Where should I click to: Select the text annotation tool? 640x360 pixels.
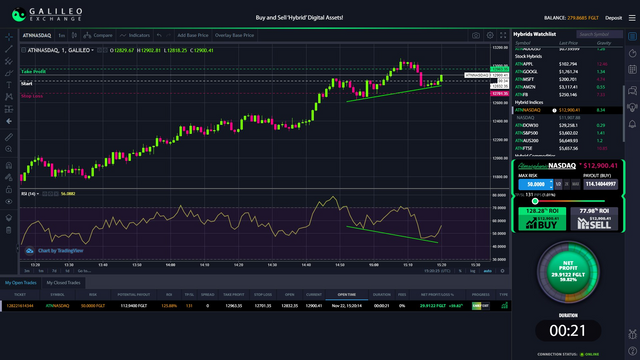(x=9, y=85)
